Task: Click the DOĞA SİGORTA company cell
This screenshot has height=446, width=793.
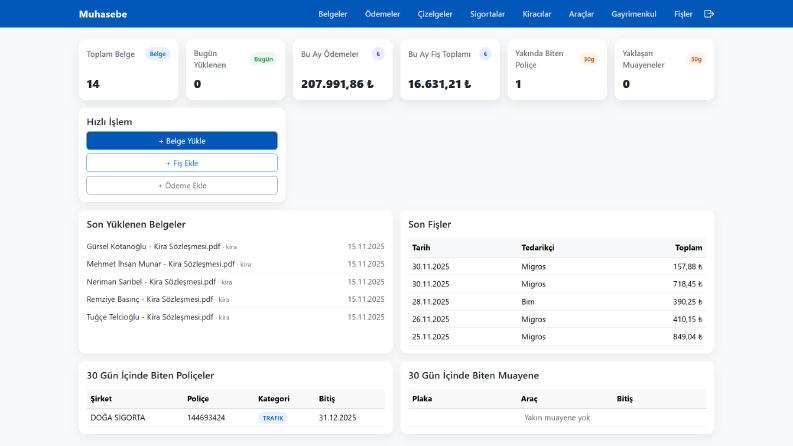Action: pos(118,418)
